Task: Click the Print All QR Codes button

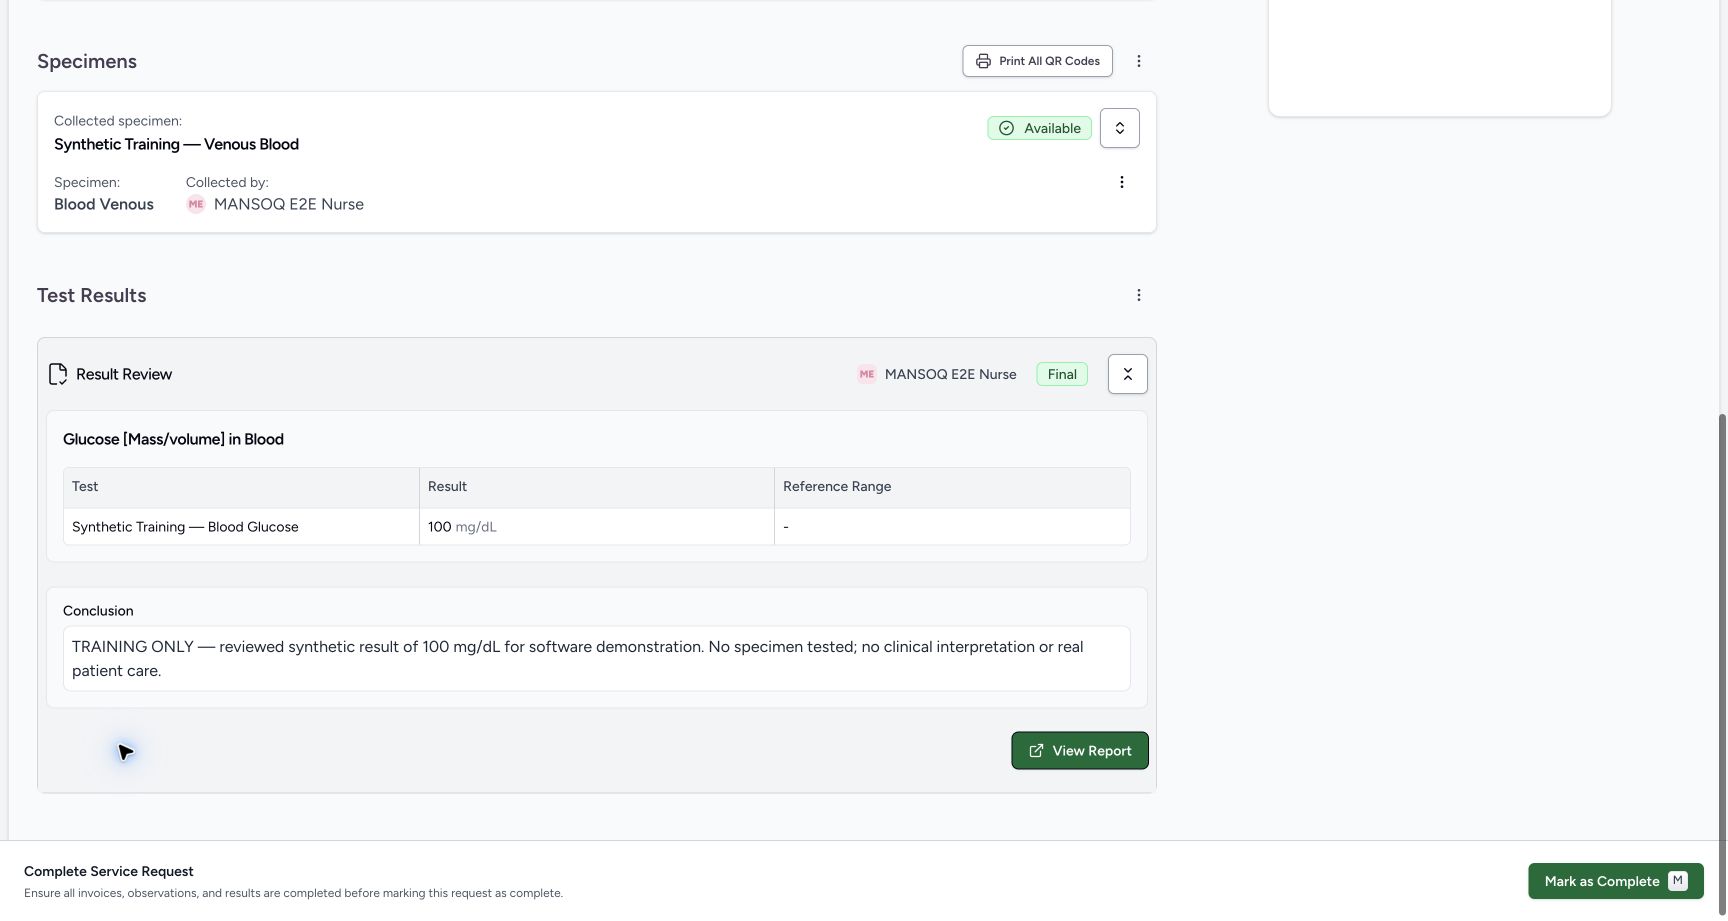Action: tap(1037, 61)
